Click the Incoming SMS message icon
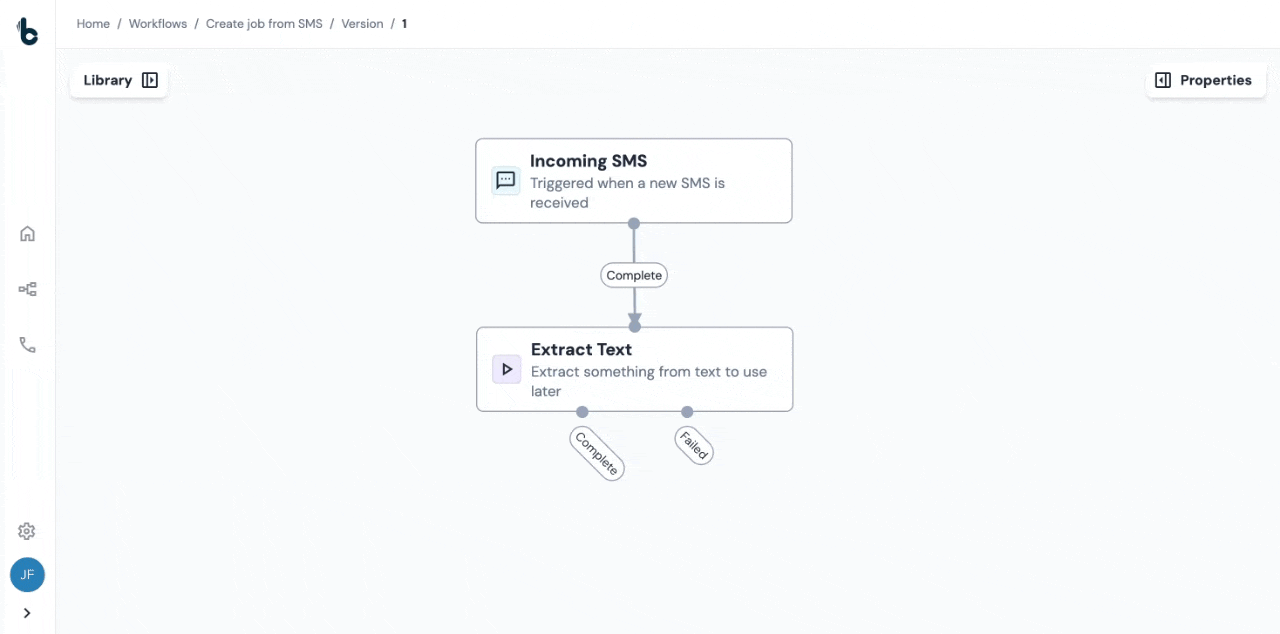This screenshot has height=634, width=1280. pyautogui.click(x=506, y=181)
